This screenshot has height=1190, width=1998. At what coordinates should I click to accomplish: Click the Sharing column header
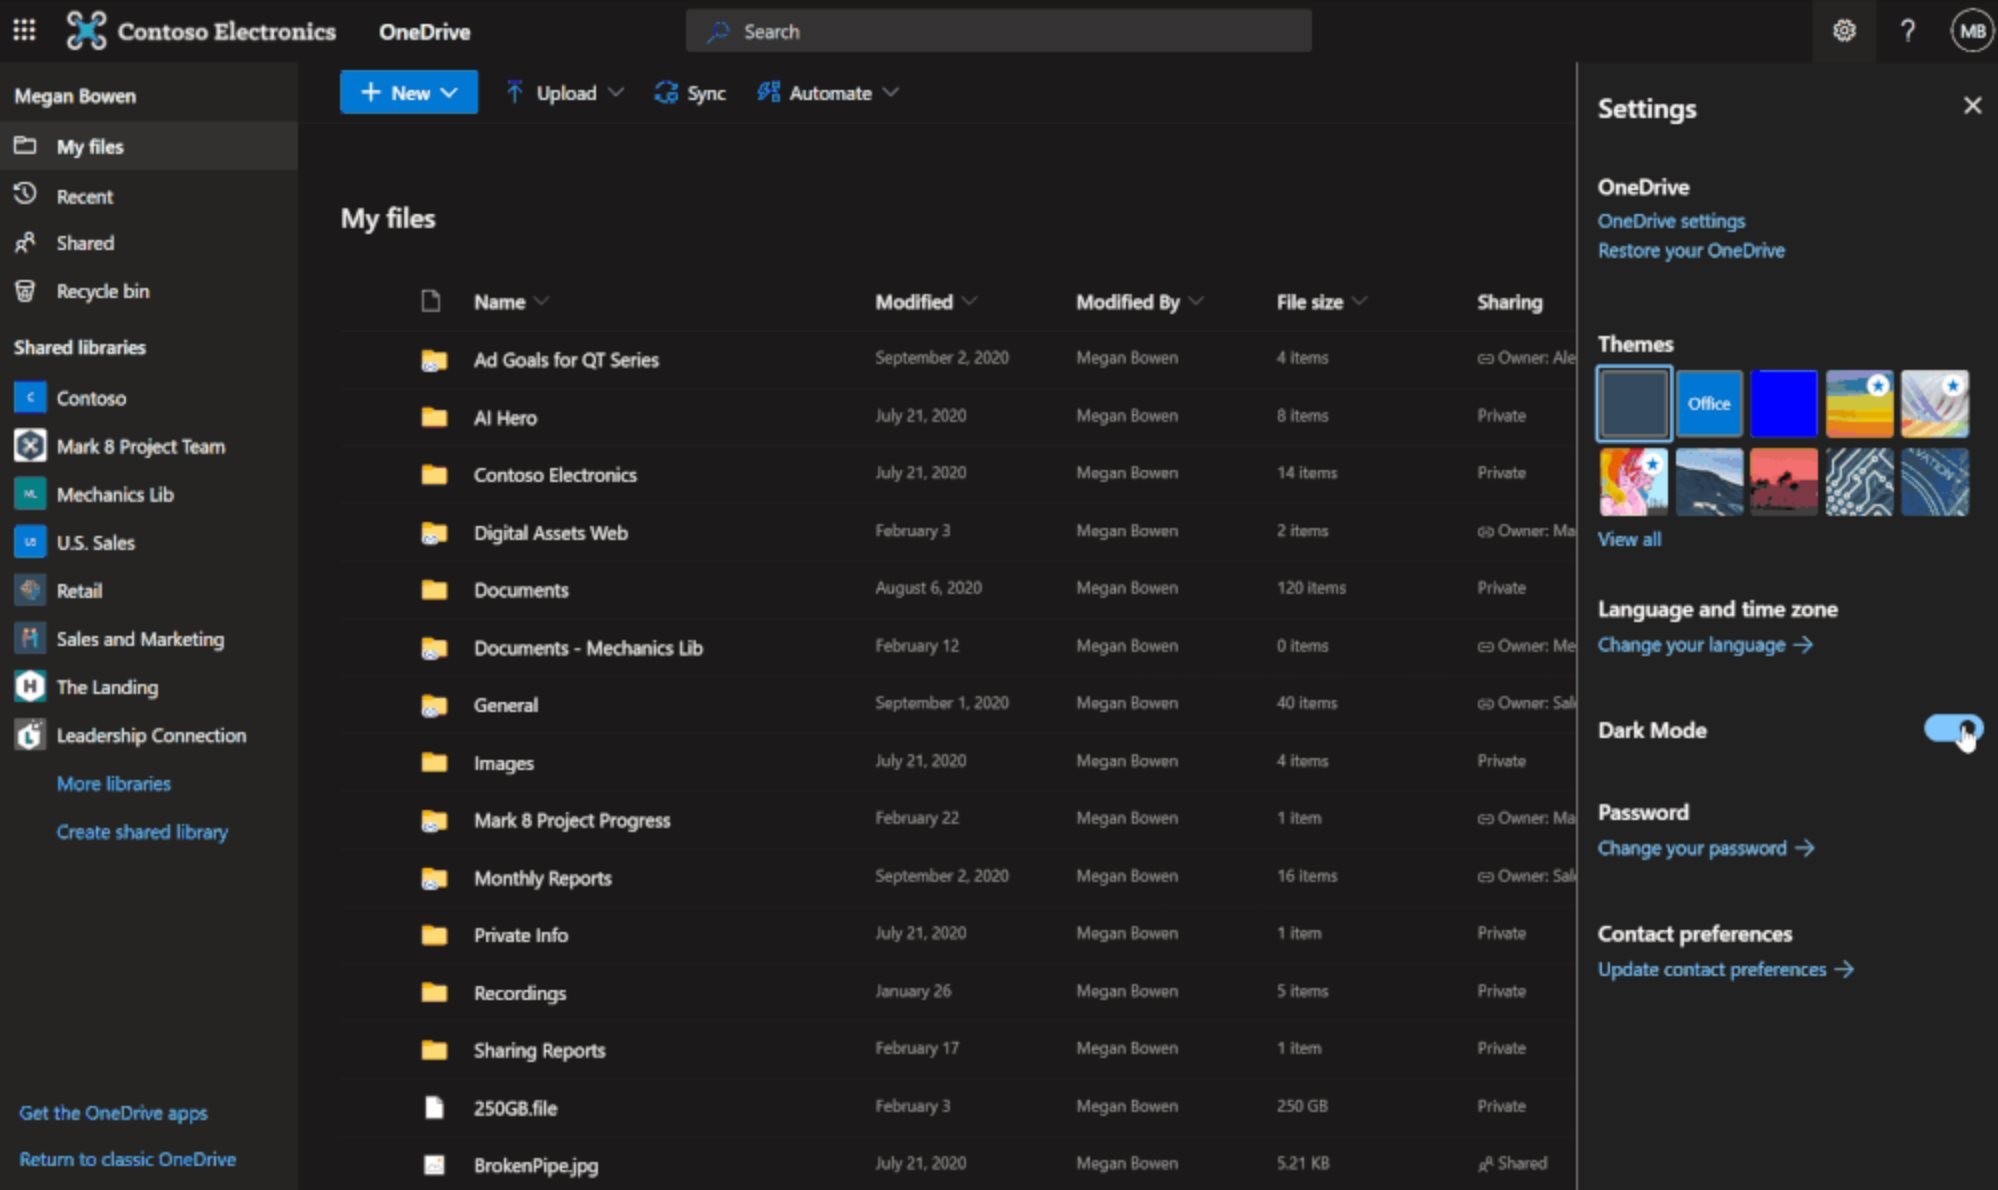(1509, 302)
